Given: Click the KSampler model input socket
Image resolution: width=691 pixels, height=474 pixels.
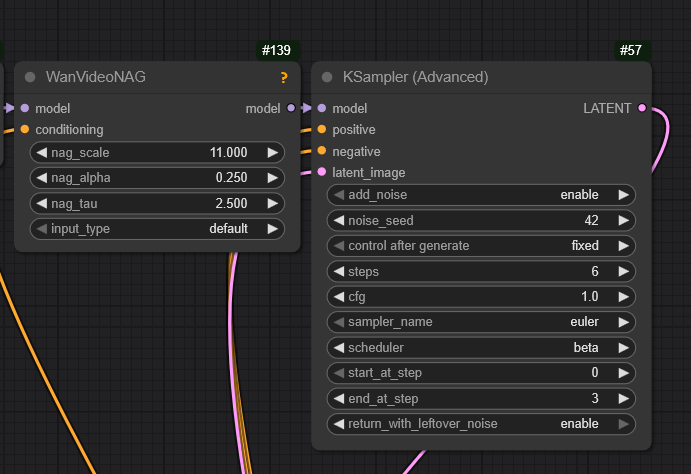Looking at the screenshot, I should [322, 108].
